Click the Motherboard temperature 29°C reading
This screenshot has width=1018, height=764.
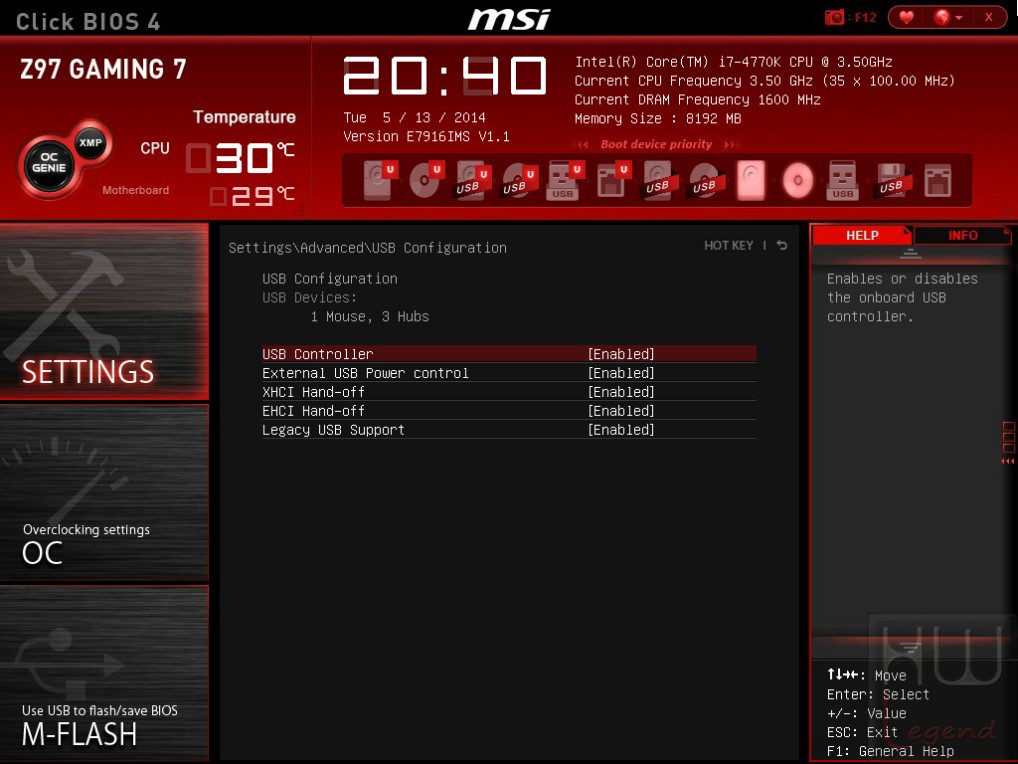(x=252, y=195)
